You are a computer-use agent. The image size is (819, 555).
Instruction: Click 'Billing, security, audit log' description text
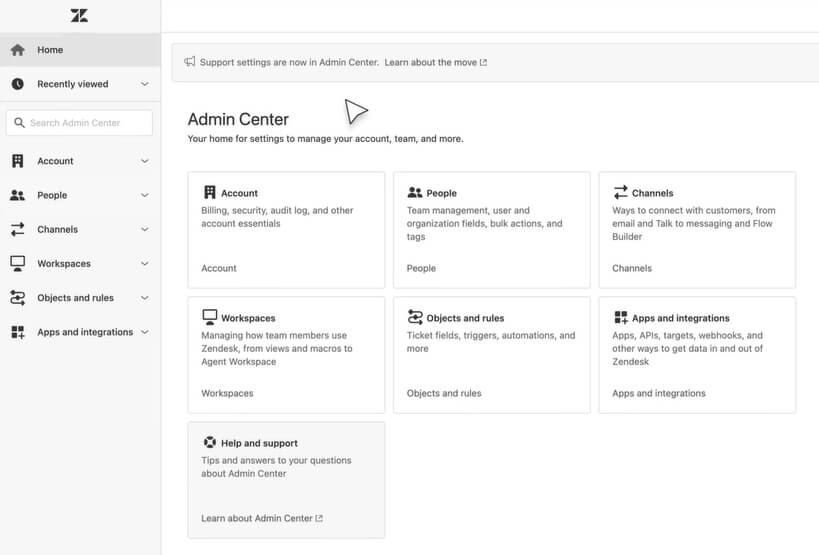pos(277,217)
